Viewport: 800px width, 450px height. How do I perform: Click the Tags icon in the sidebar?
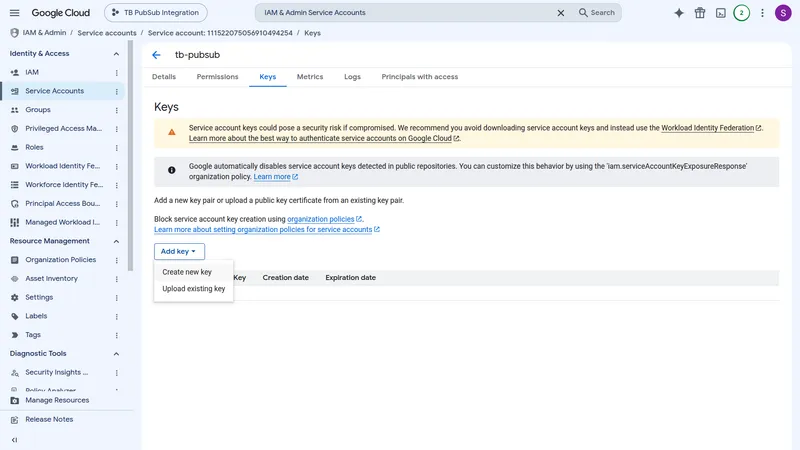[x=15, y=335]
